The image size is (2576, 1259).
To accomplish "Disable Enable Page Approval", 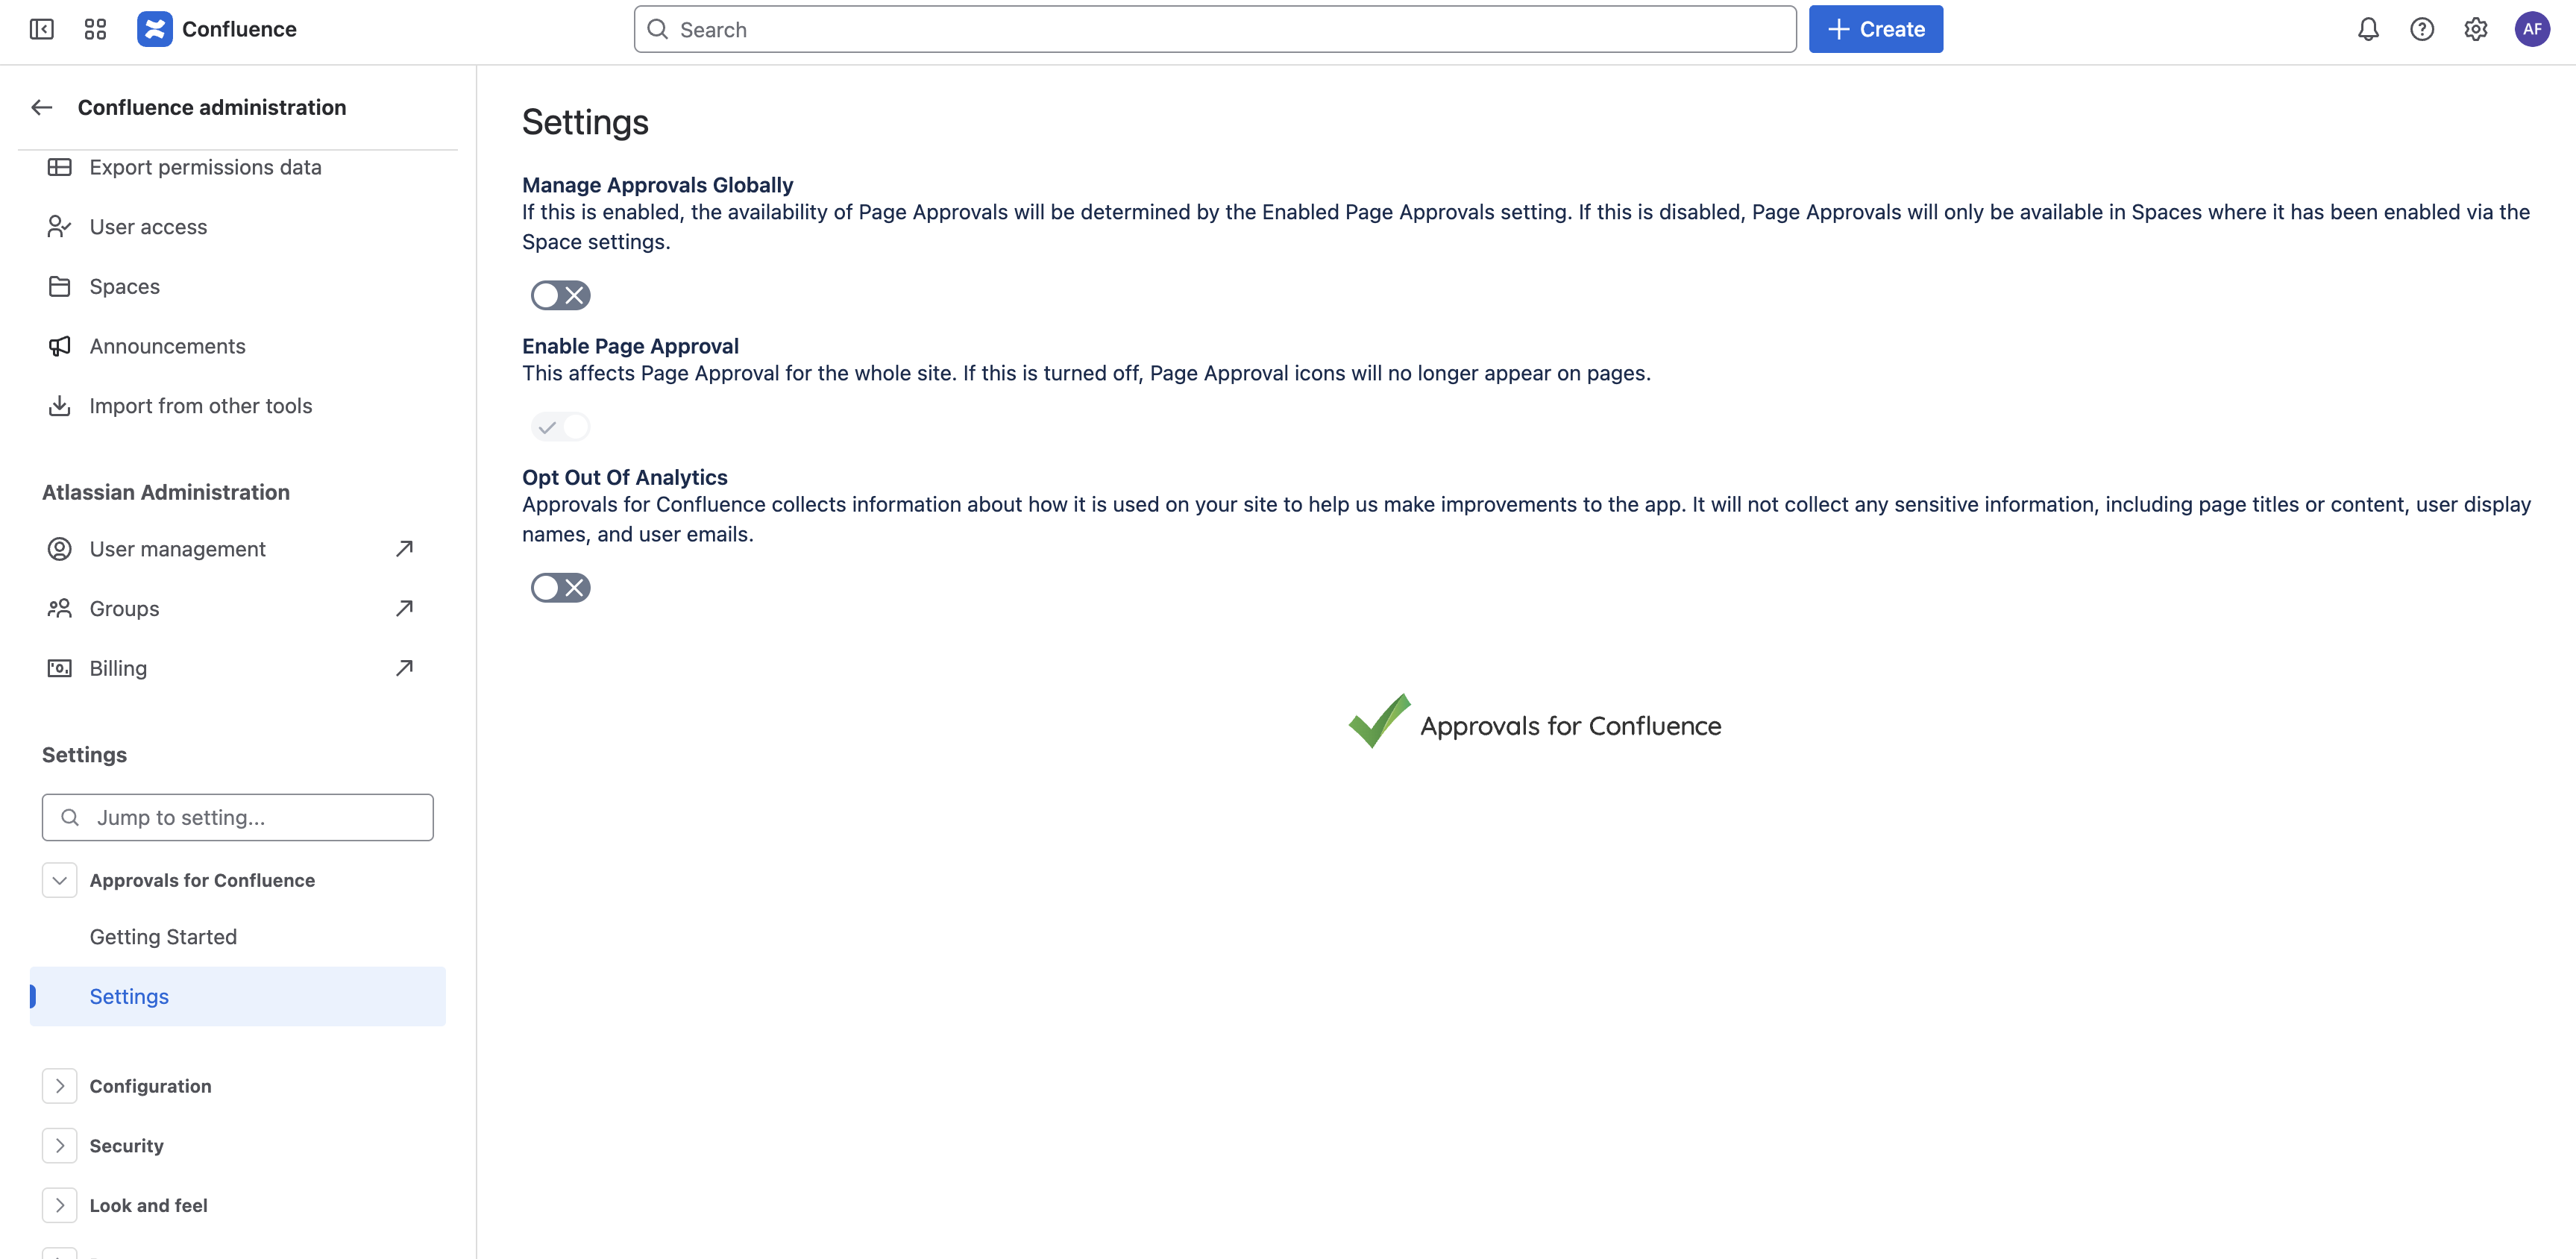I will pyautogui.click(x=560, y=426).
